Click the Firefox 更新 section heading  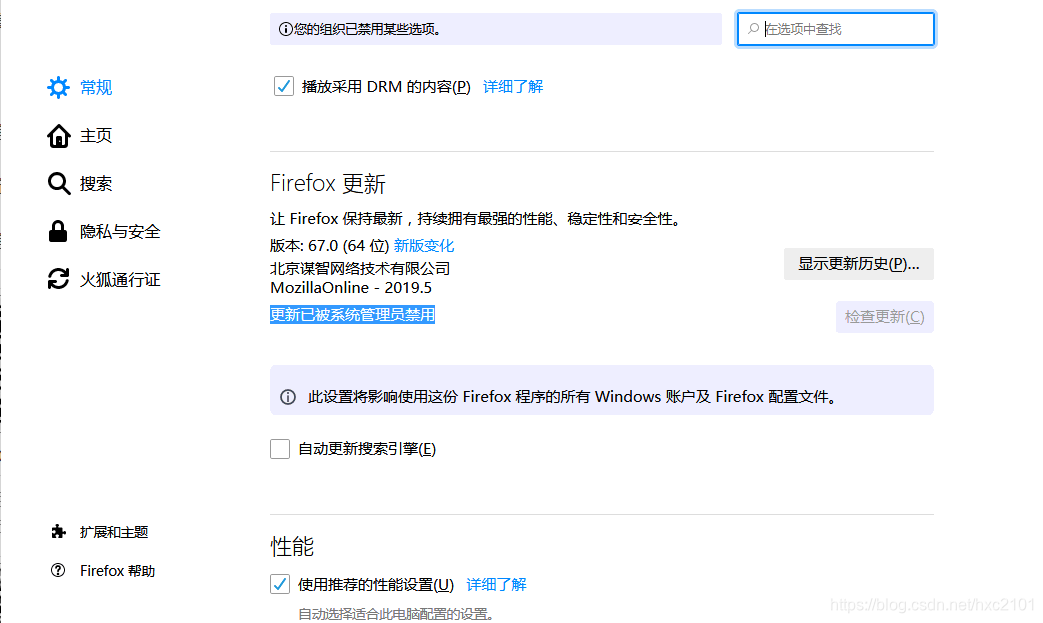(328, 184)
